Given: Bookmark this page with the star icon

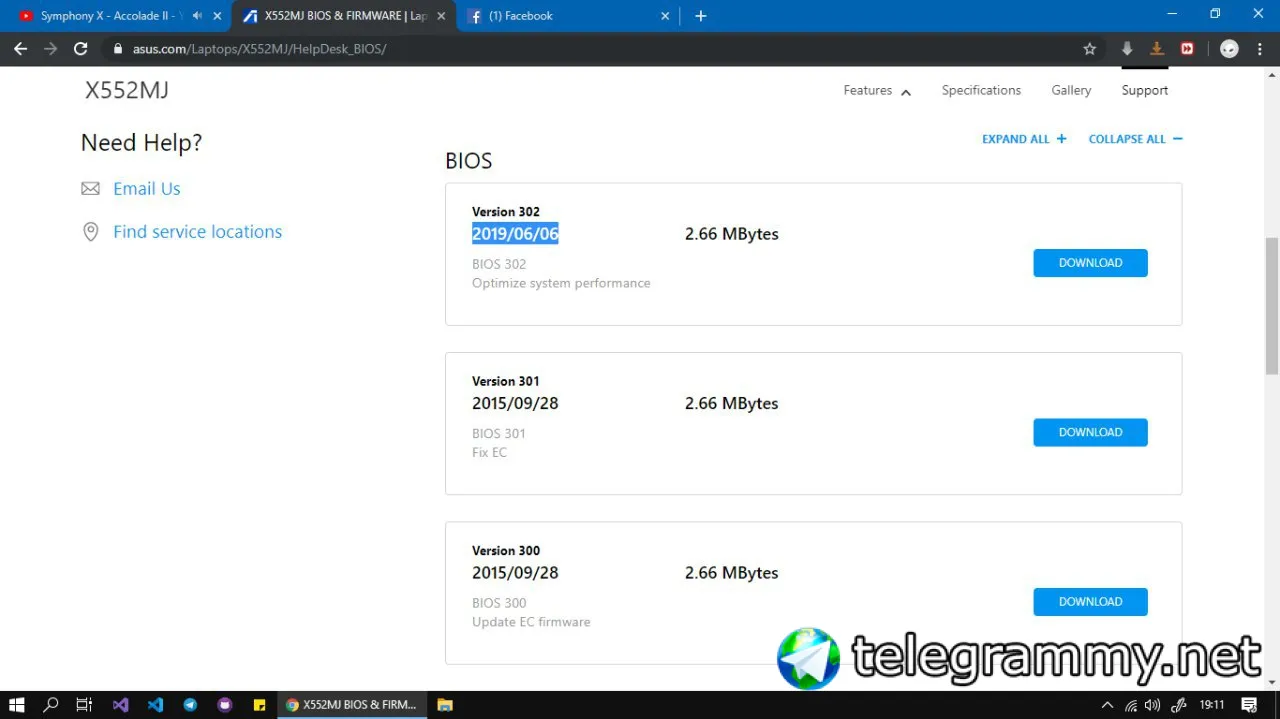Looking at the screenshot, I should click(1090, 49).
